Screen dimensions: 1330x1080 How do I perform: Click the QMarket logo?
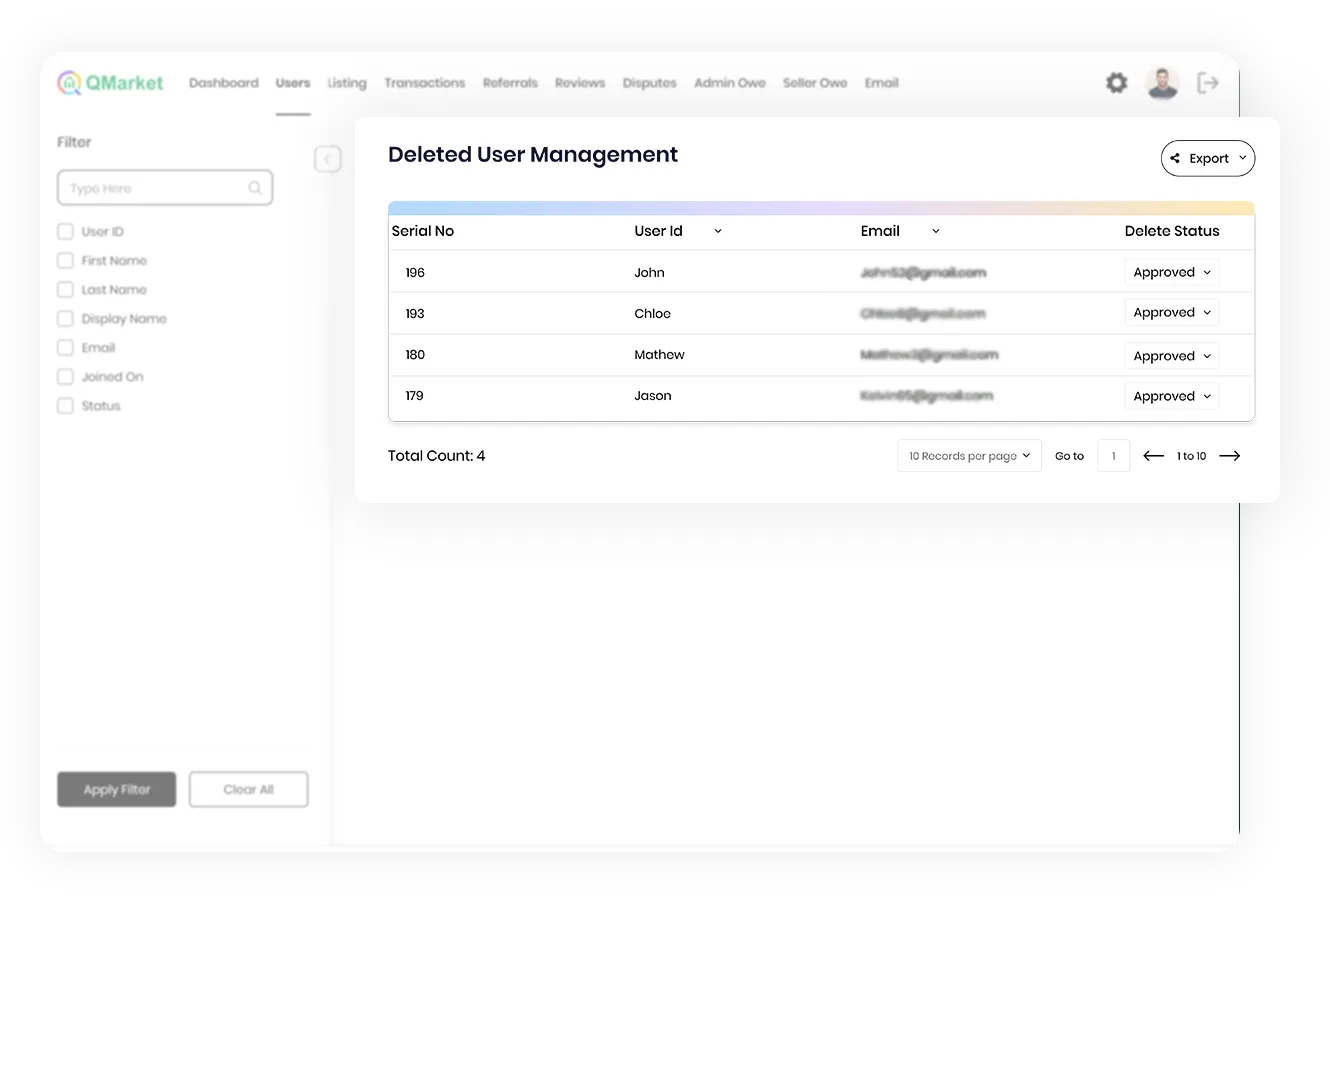click(x=110, y=83)
